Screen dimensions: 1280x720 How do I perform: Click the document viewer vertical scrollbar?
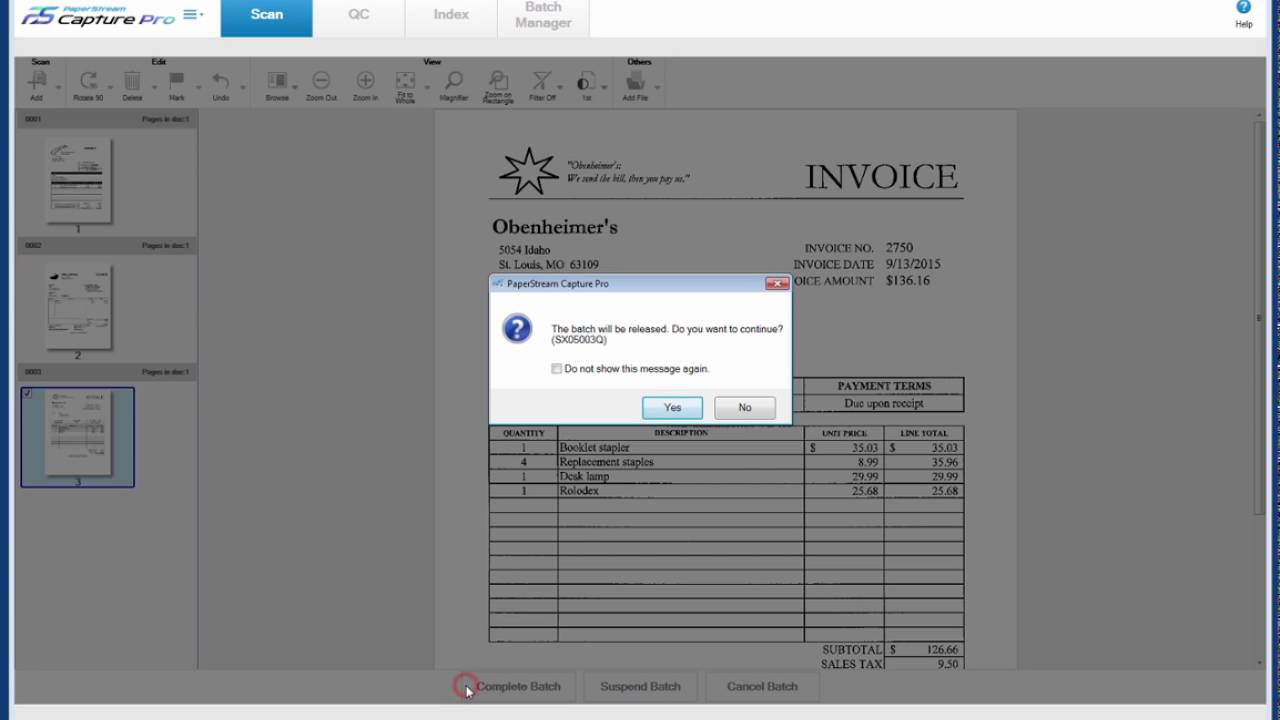coord(1259,318)
